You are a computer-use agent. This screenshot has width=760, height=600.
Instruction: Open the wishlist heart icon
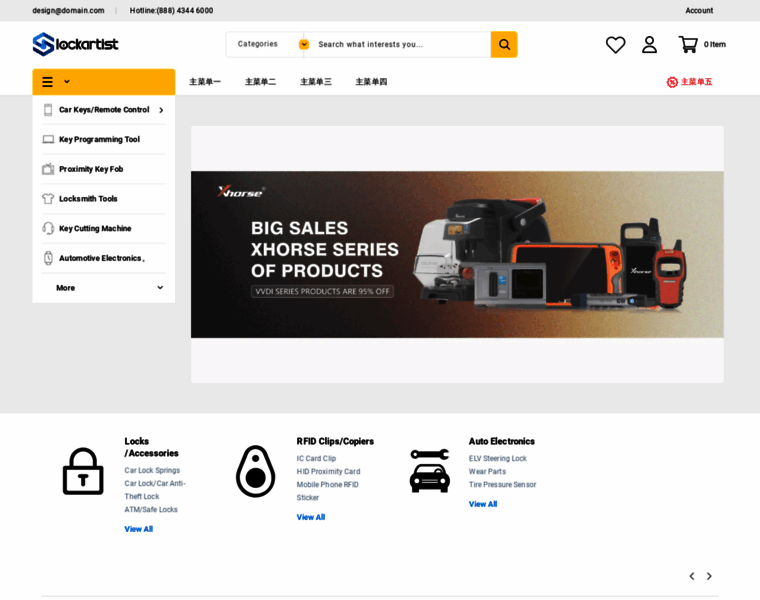[x=615, y=45]
